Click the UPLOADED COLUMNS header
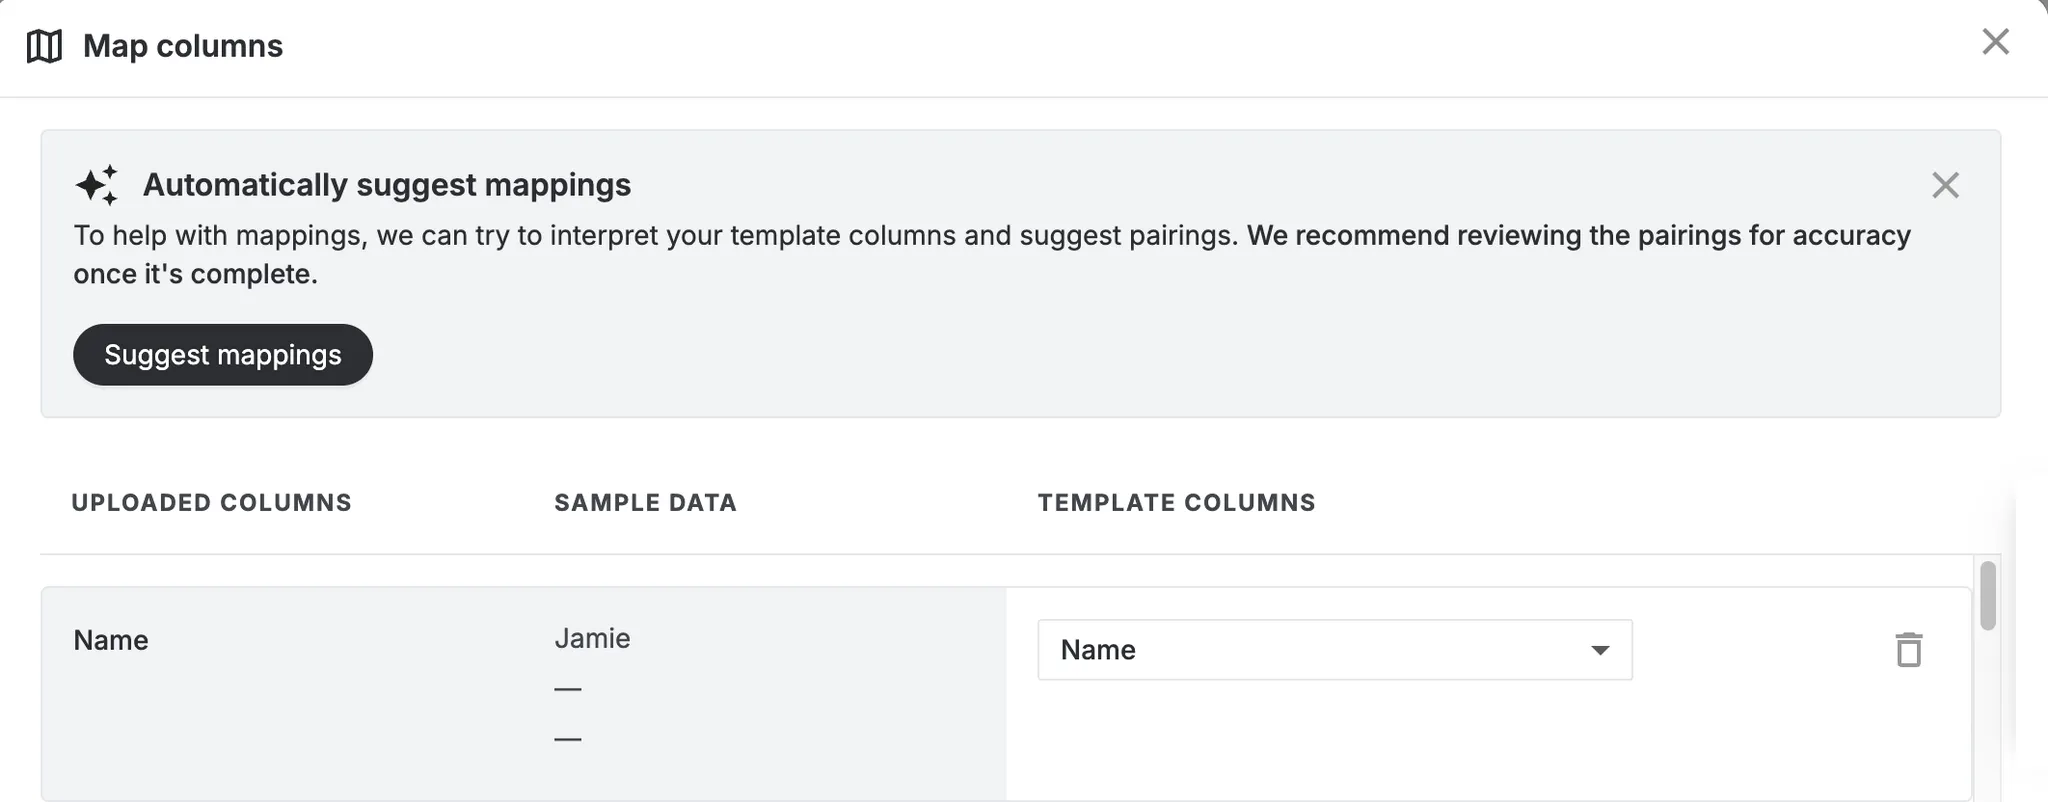 pyautogui.click(x=212, y=502)
